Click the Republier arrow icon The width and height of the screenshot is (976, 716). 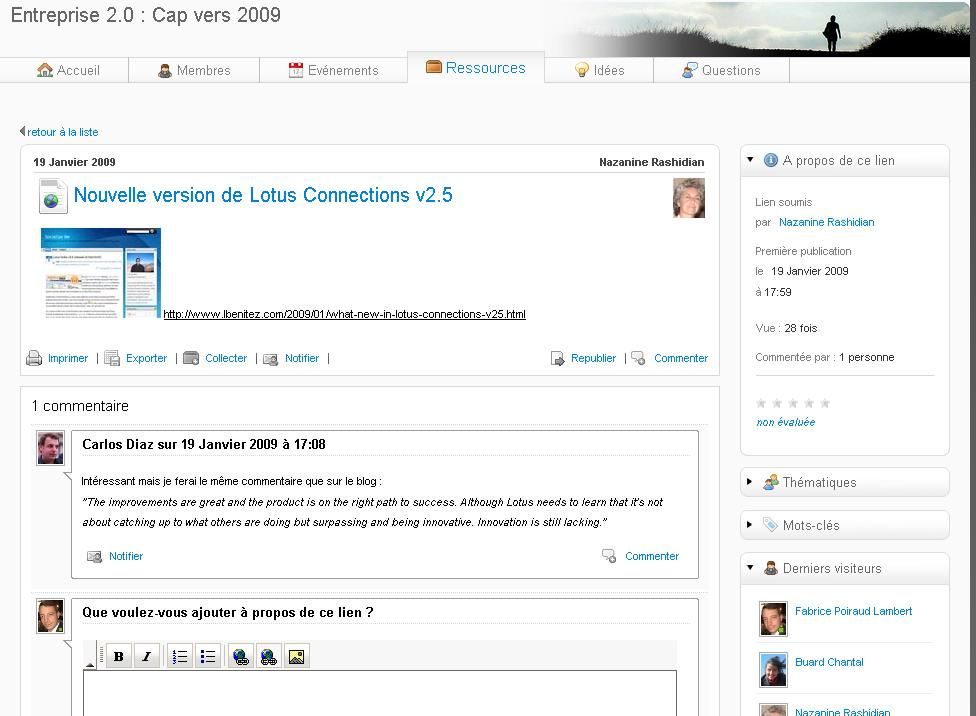coord(558,359)
